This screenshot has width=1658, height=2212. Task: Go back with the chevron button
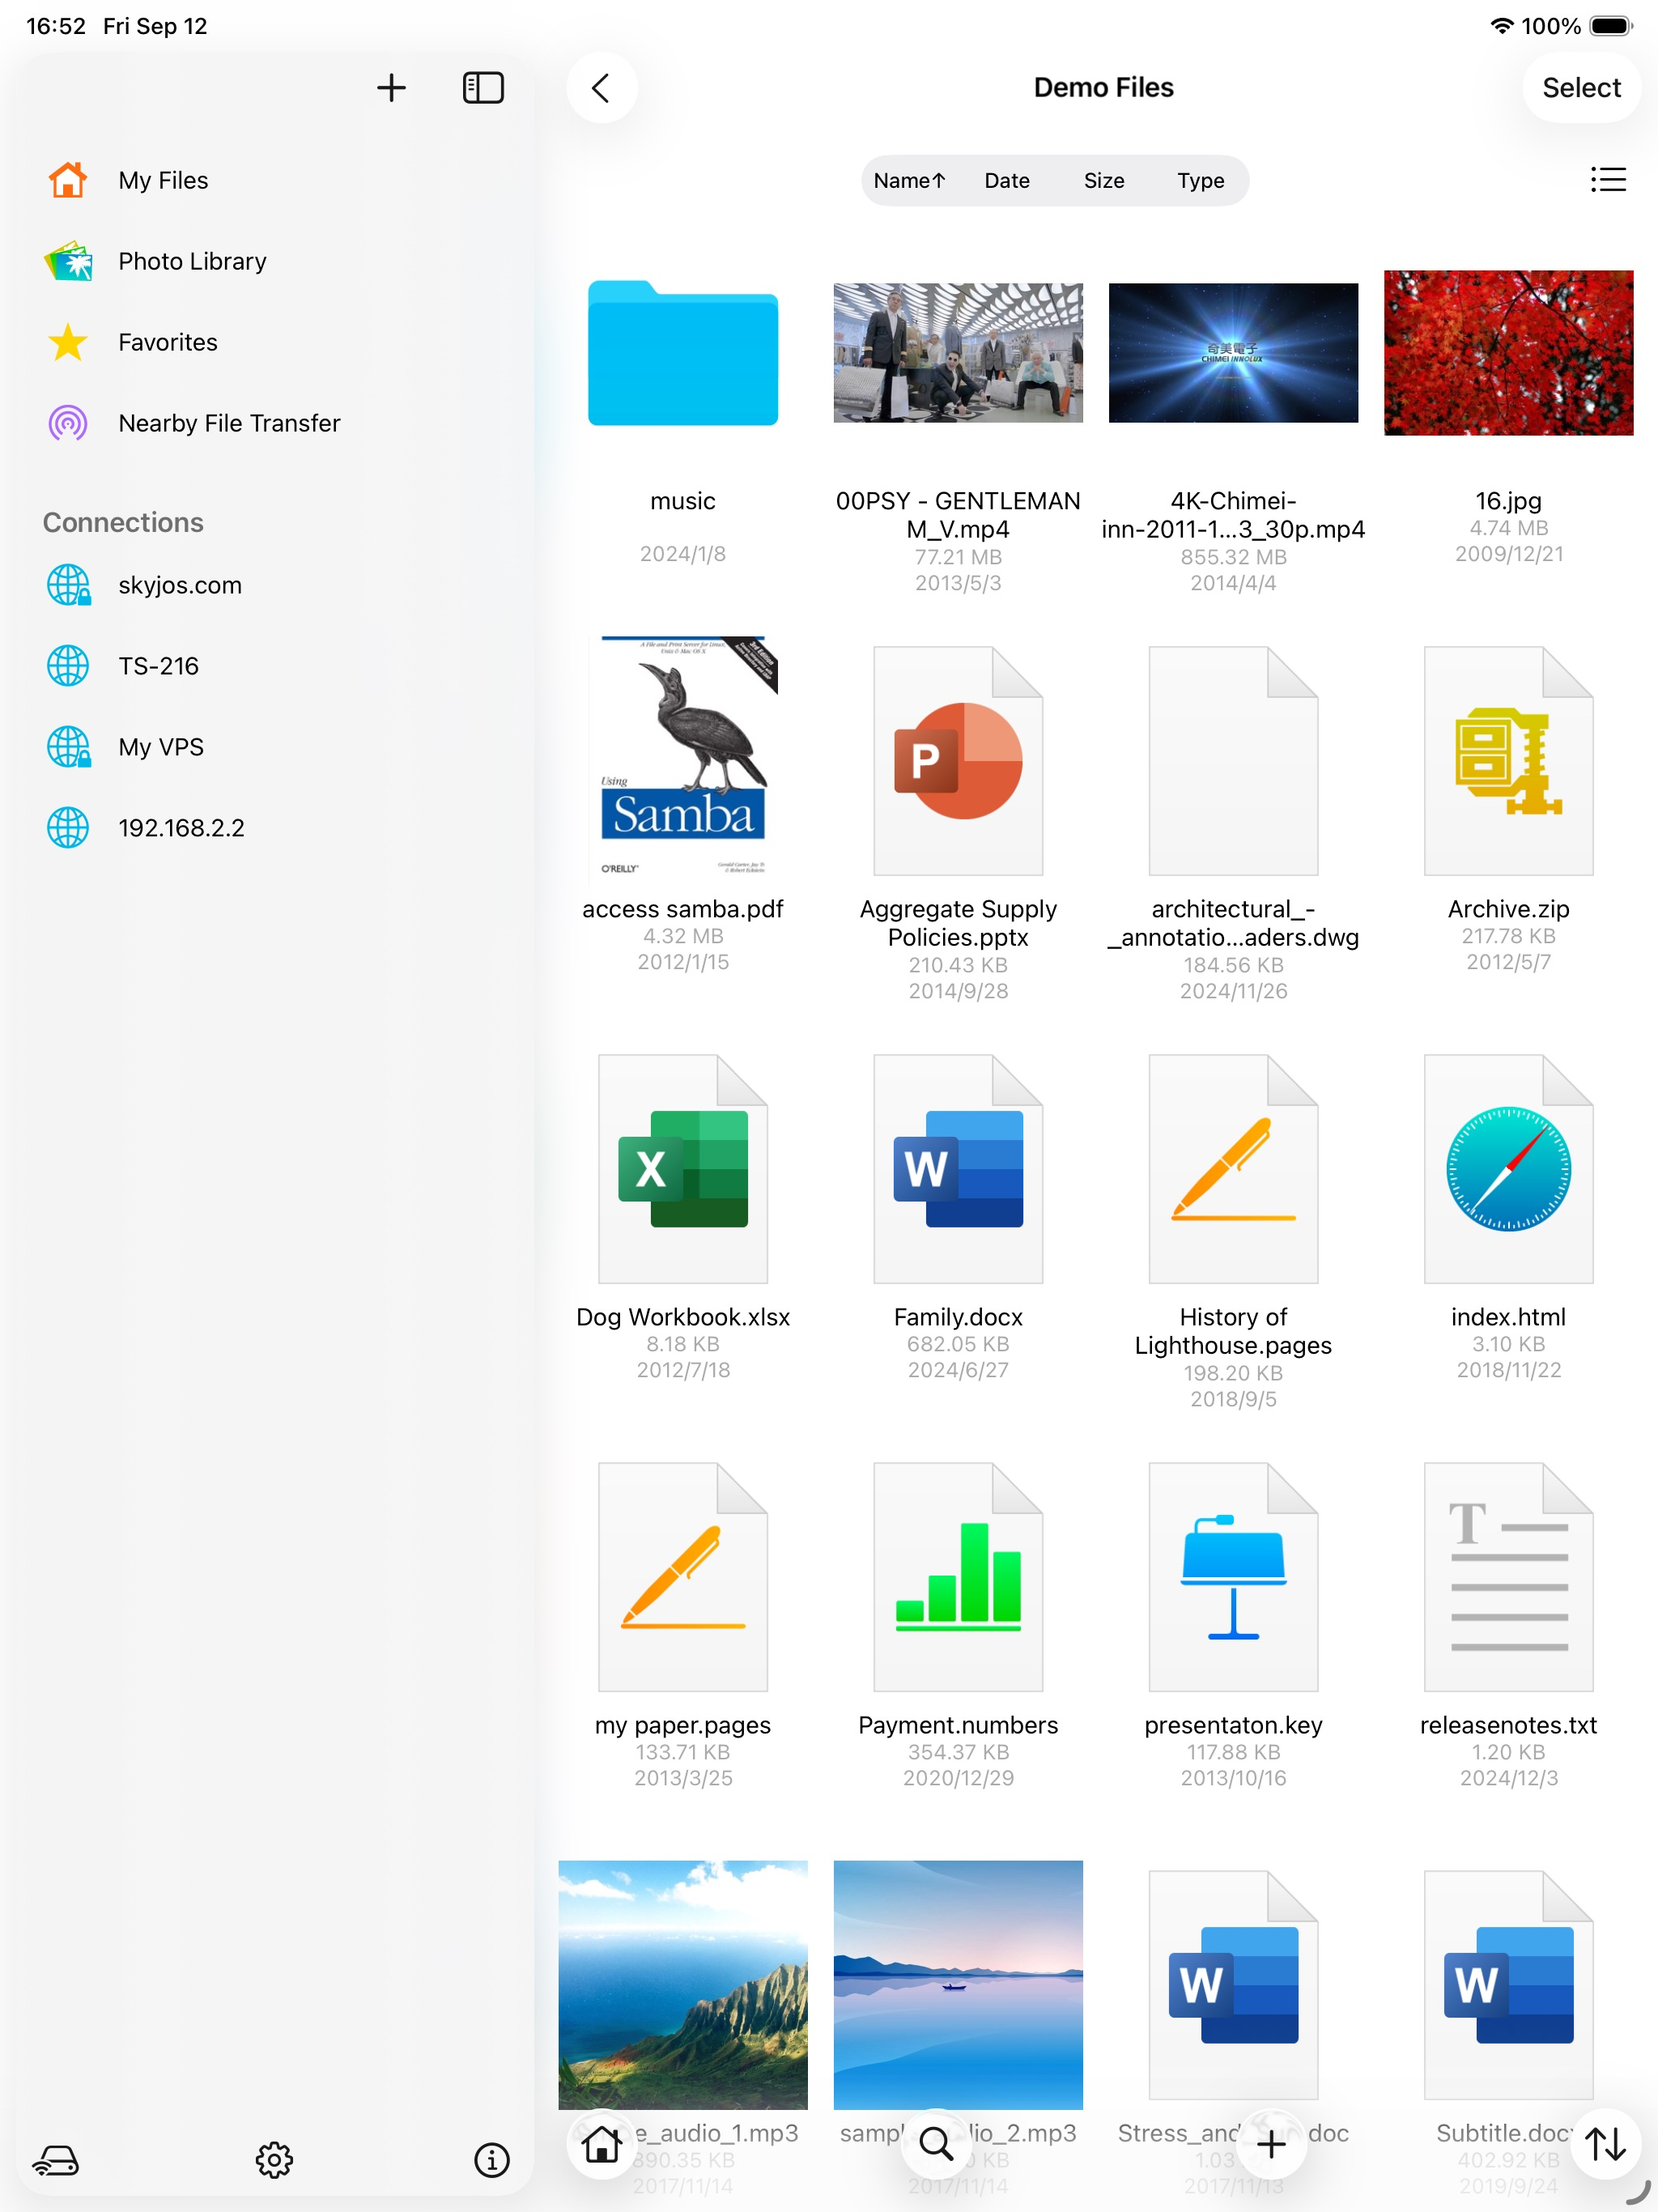[601, 88]
